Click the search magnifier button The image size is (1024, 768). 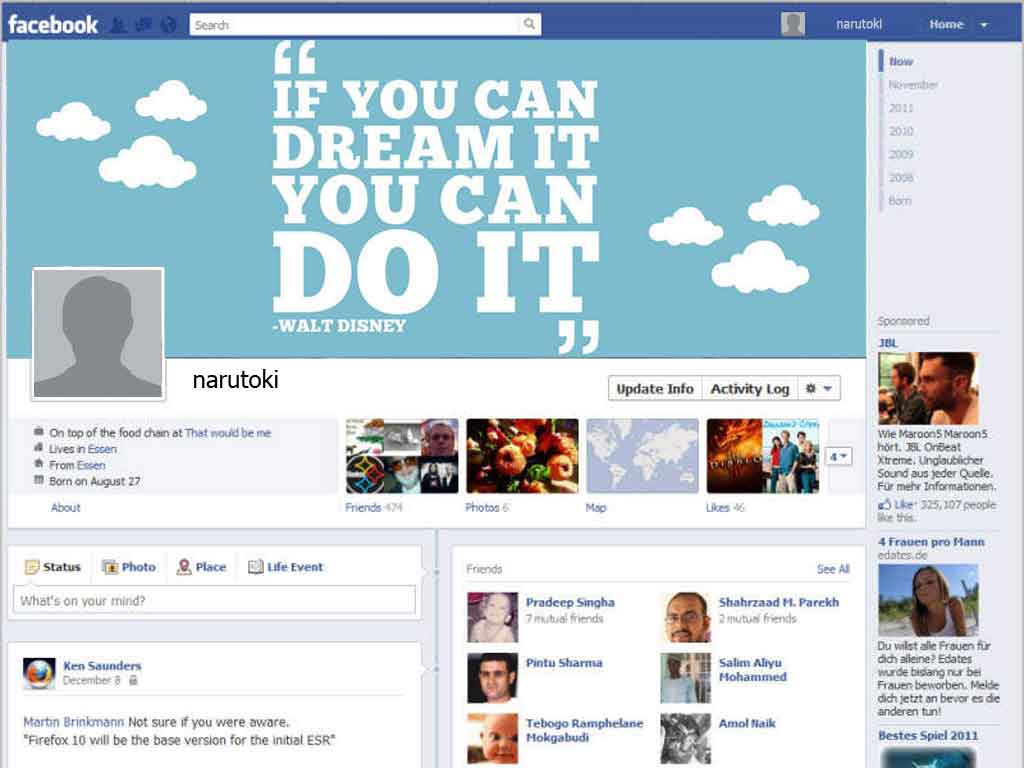pos(530,24)
